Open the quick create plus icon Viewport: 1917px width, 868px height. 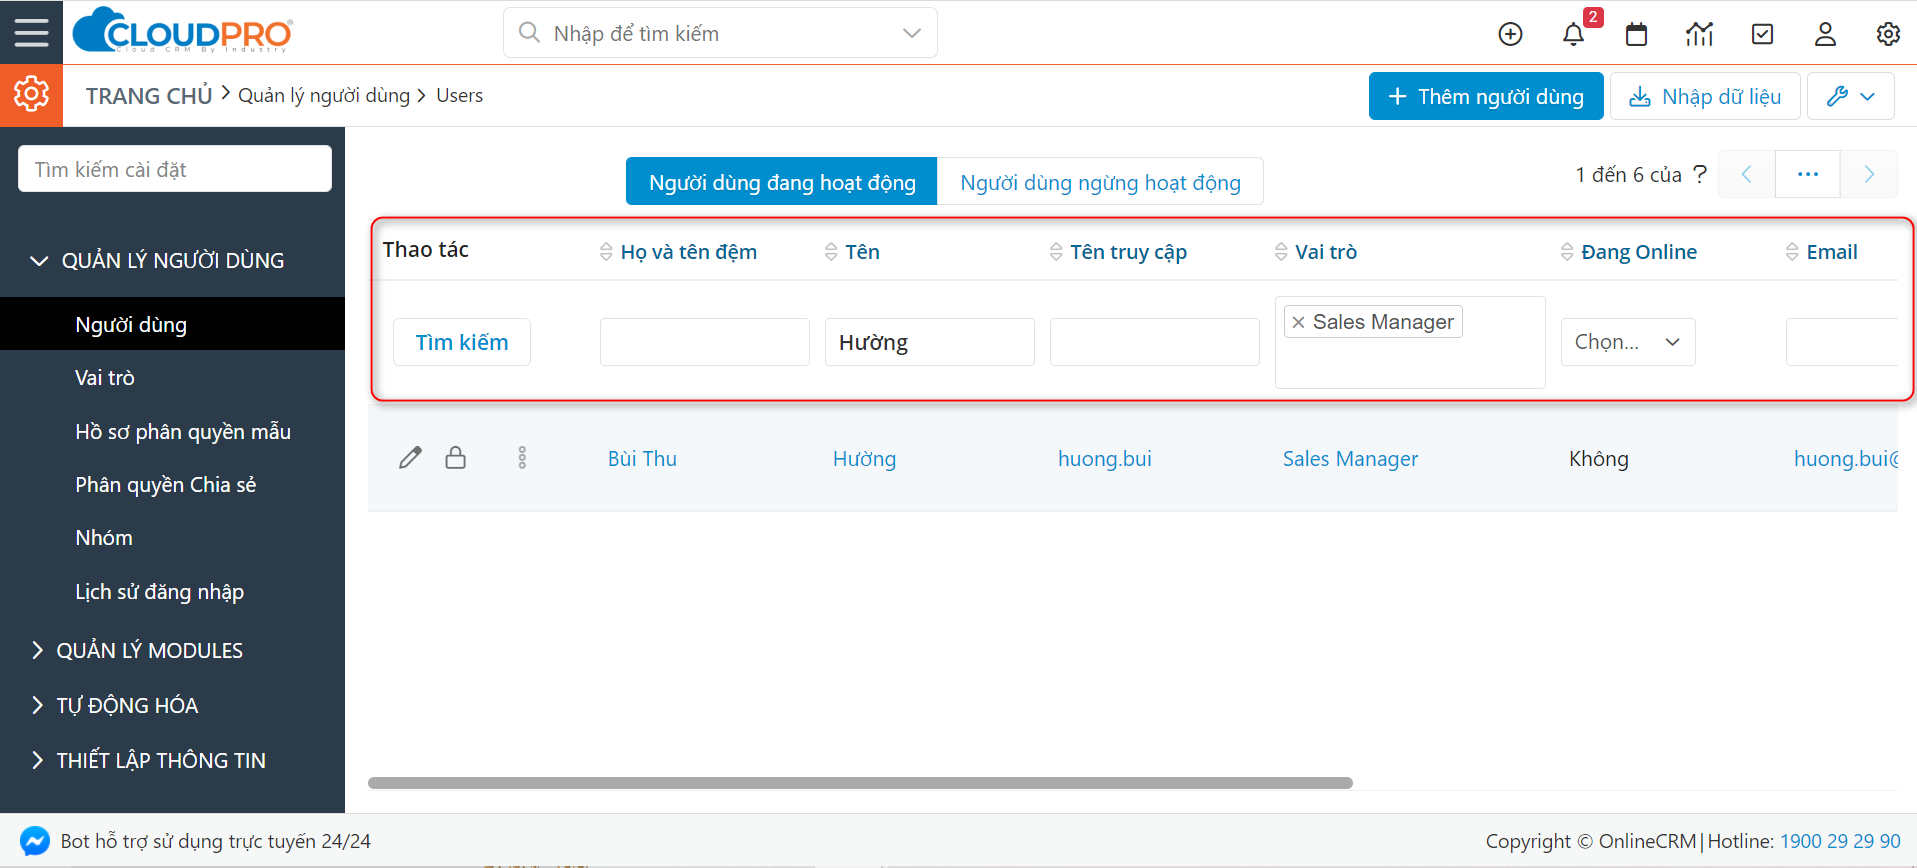click(x=1510, y=34)
